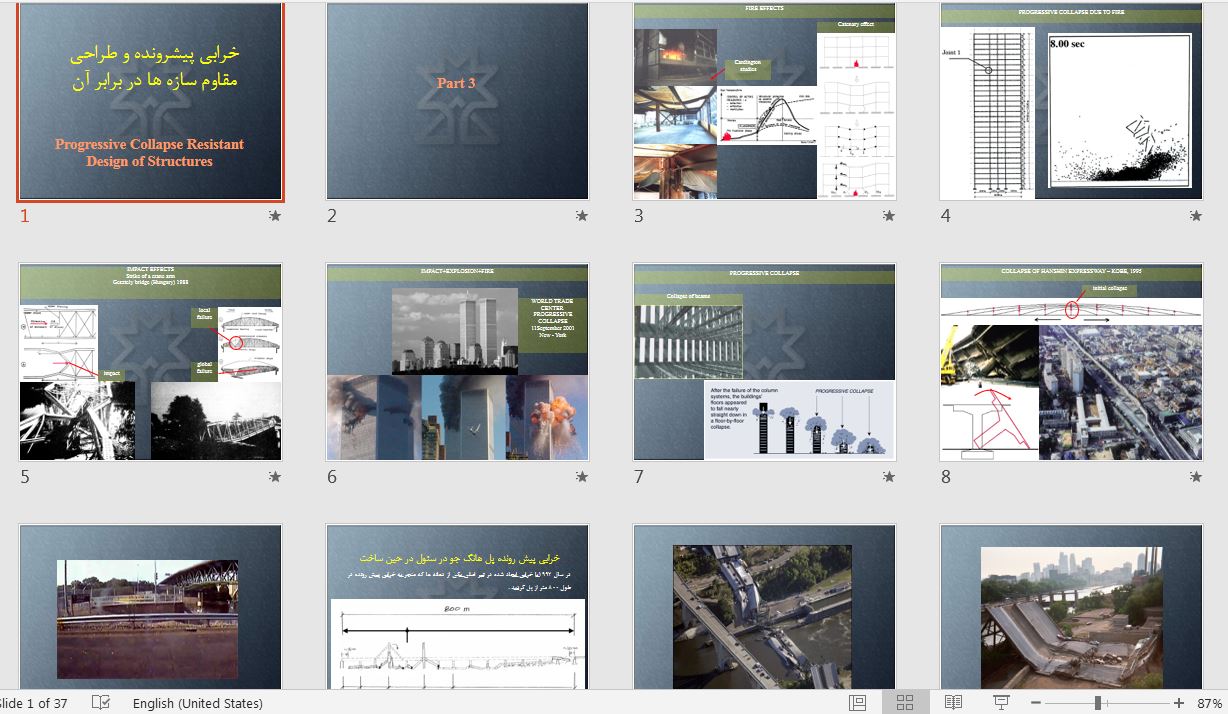Select the Fire Effects slide 3 thumbnail
1228x714 pixels.
click(x=764, y=101)
